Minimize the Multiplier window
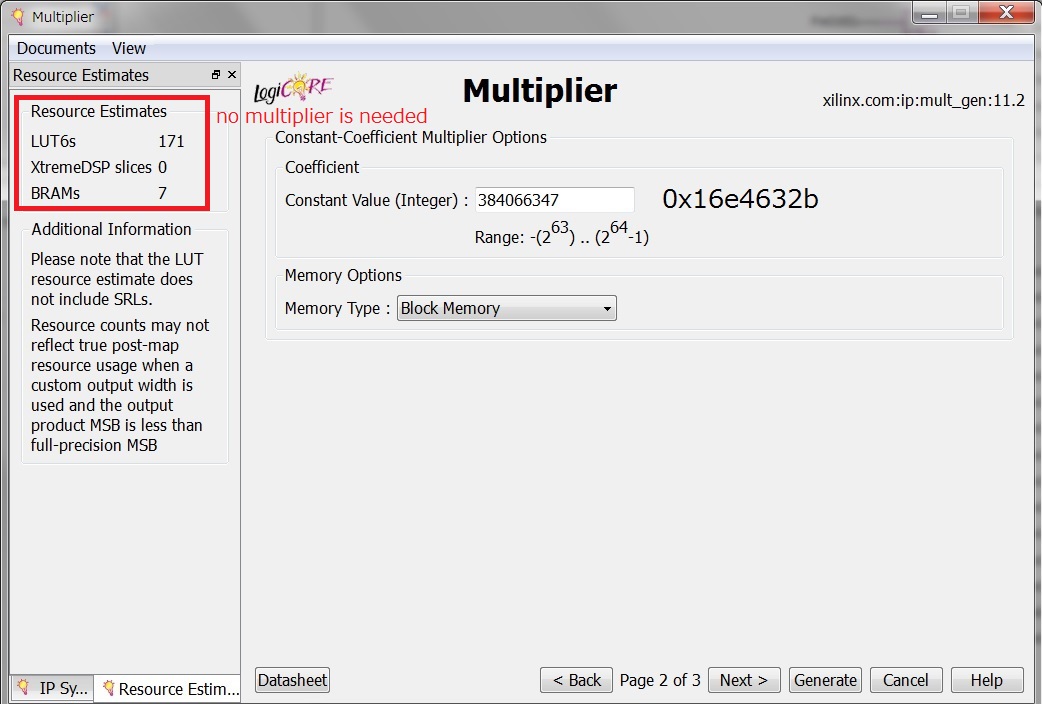This screenshot has width=1042, height=704. pos(930,13)
